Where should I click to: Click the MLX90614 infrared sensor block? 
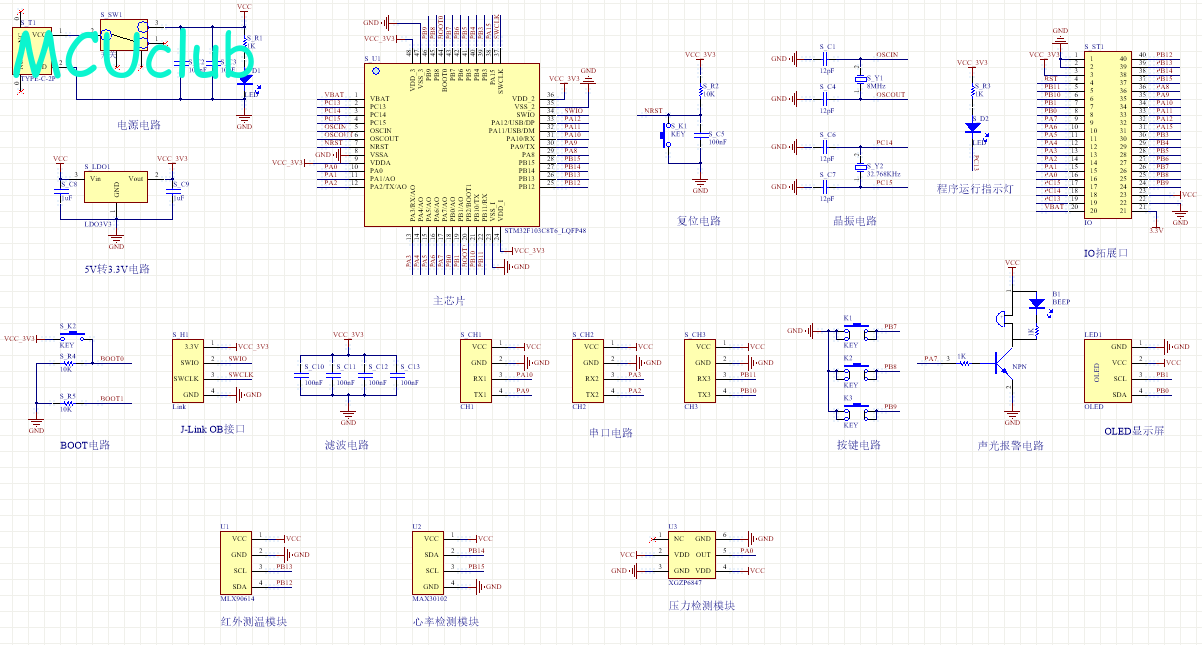[237, 562]
